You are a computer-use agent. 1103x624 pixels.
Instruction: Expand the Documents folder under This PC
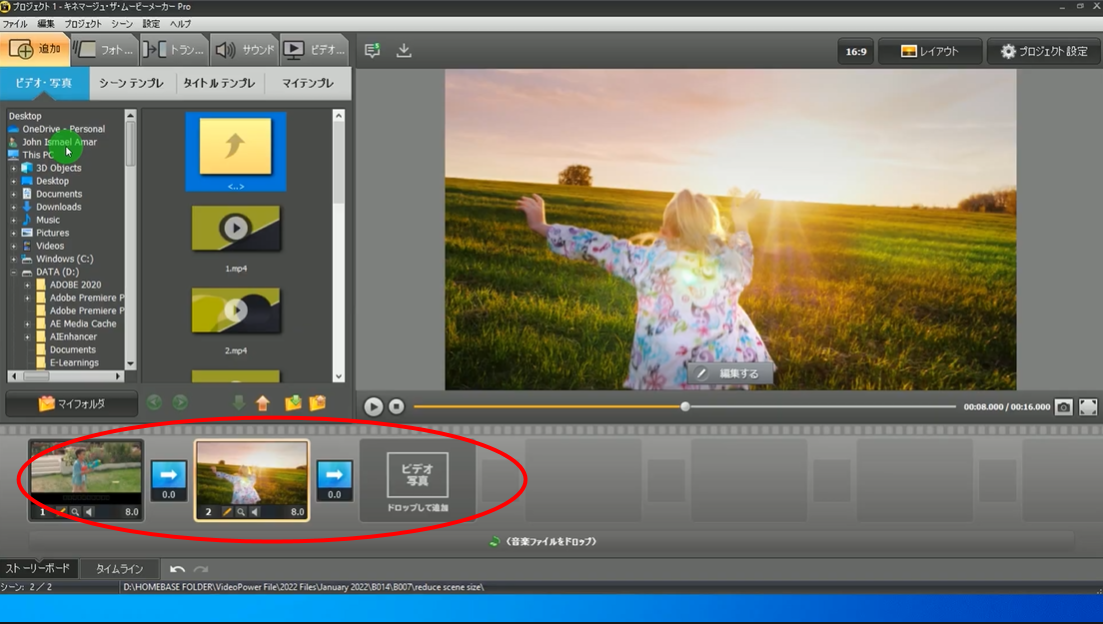(x=14, y=194)
